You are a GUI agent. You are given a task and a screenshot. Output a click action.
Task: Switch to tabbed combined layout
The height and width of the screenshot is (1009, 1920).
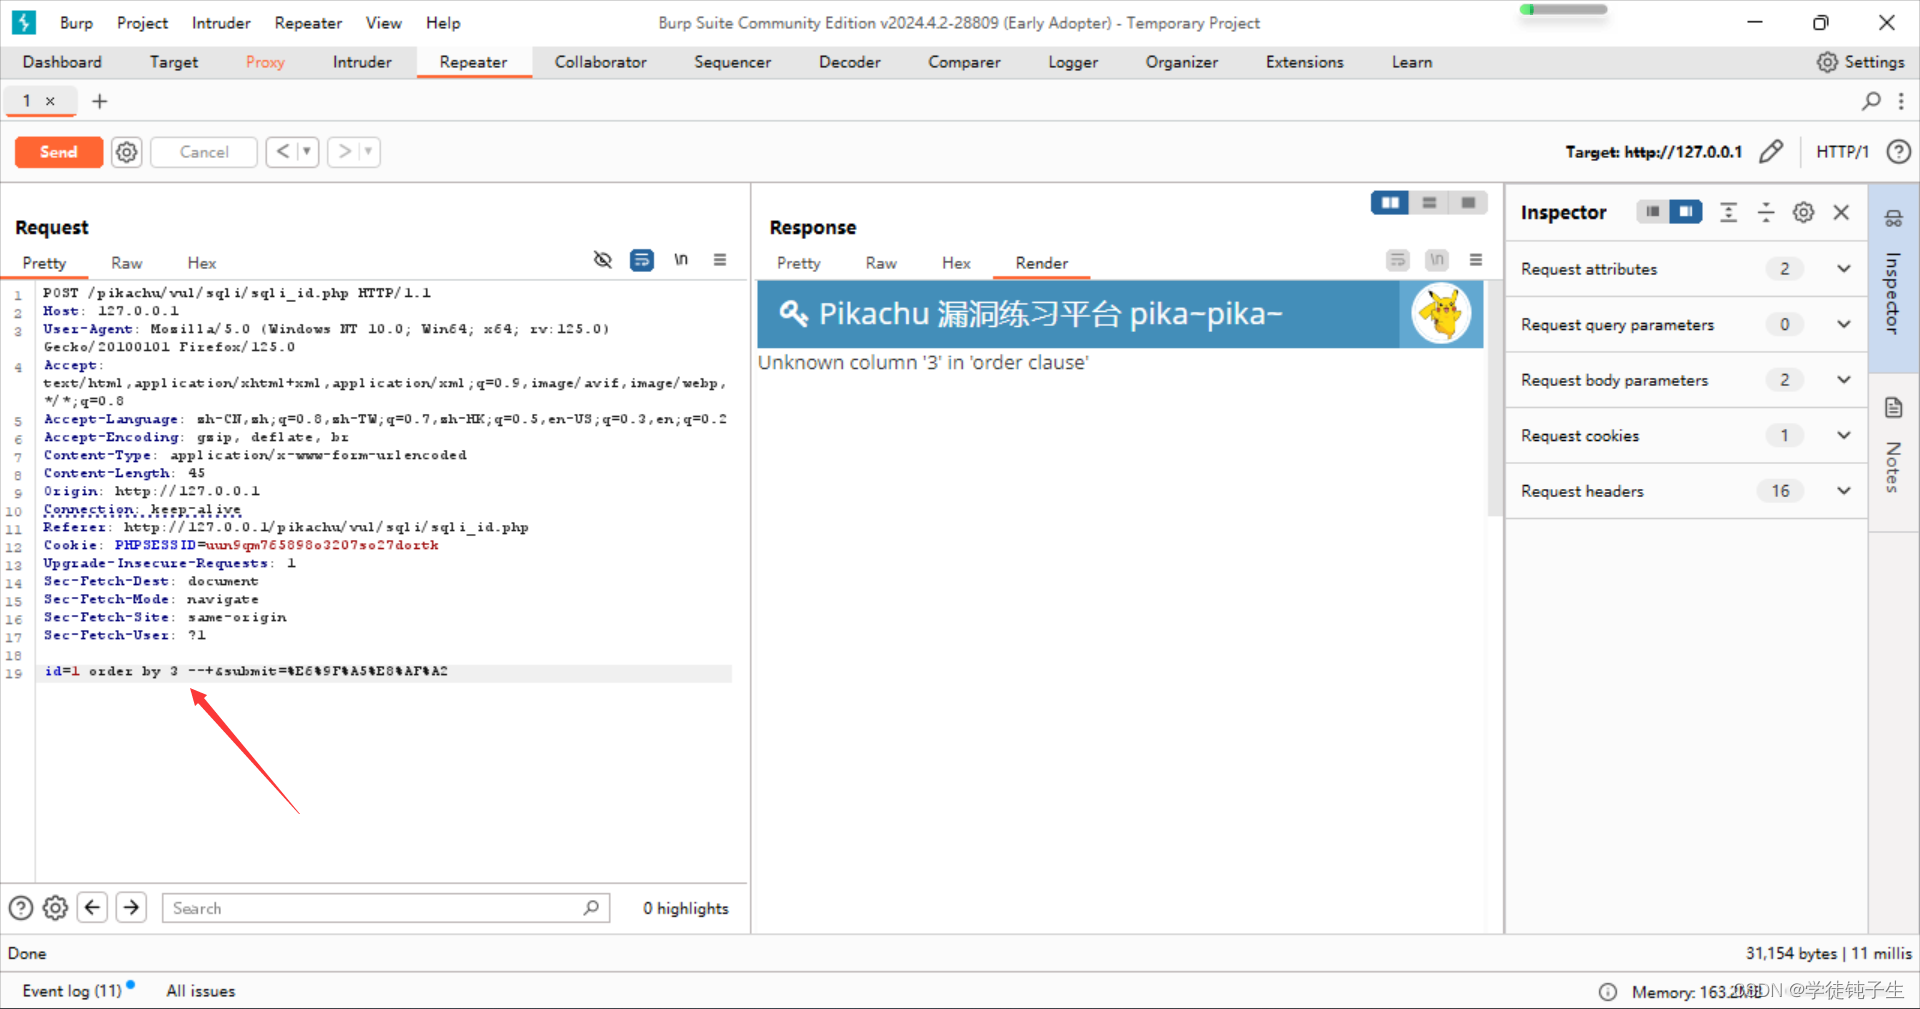point(1468,203)
